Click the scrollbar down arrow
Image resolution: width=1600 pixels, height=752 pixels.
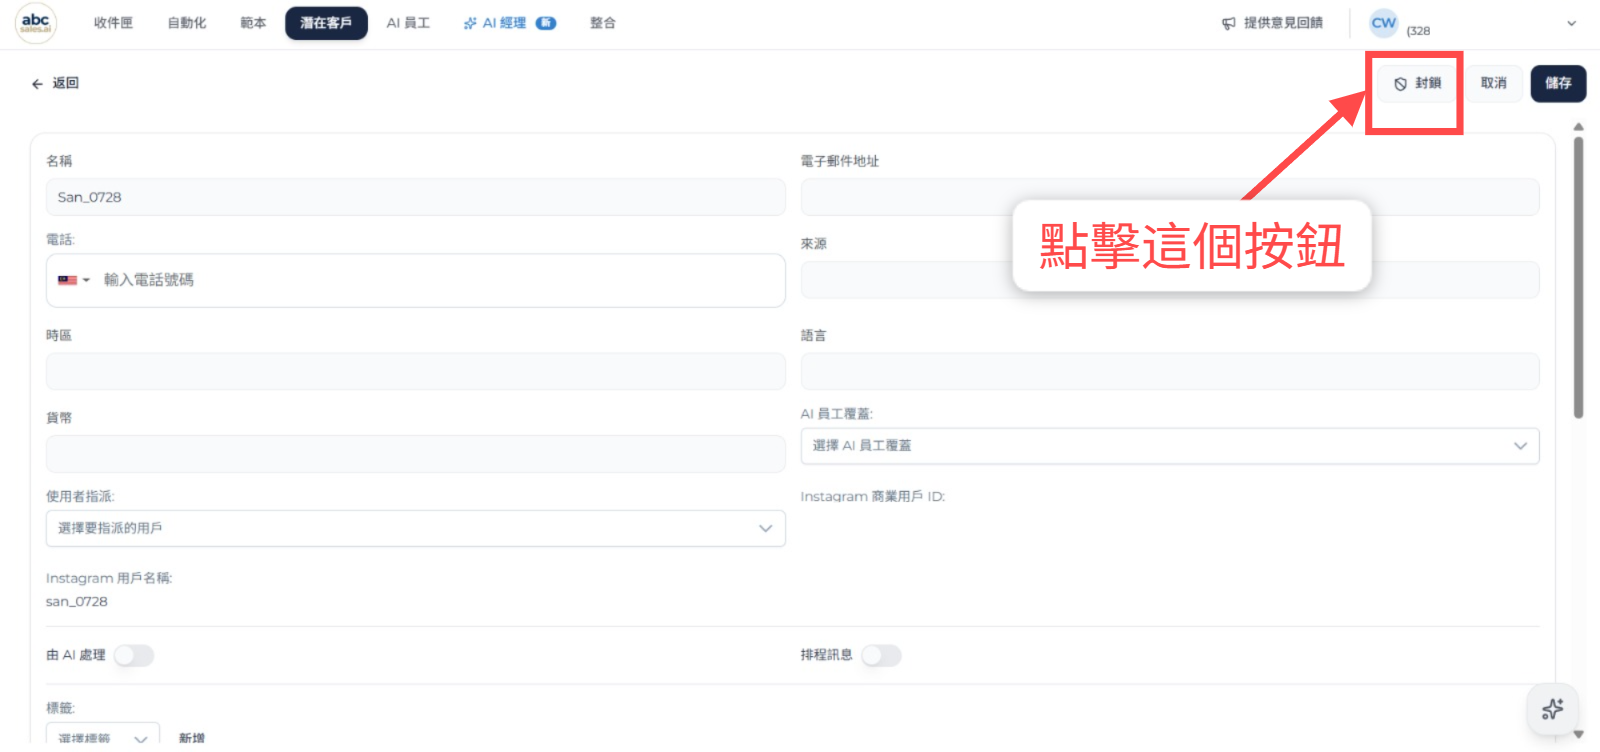(1578, 734)
